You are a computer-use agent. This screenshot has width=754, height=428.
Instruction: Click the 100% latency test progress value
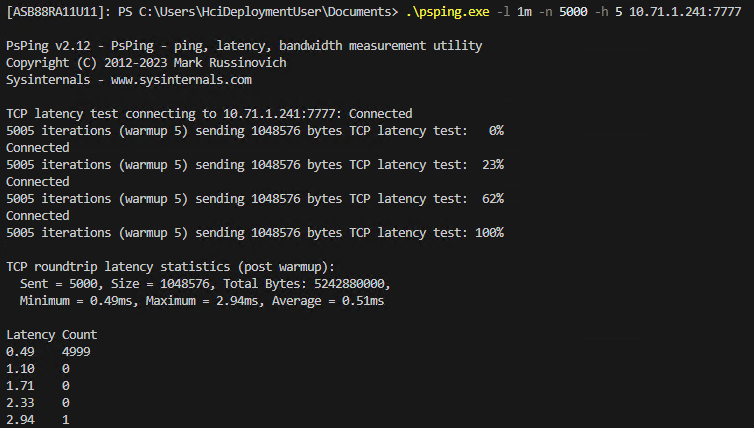coord(490,233)
